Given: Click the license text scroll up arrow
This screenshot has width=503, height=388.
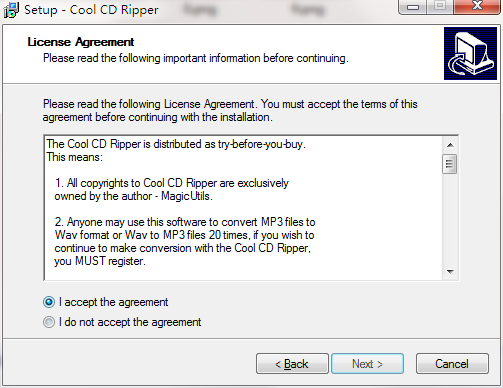Looking at the screenshot, I should point(450,145).
